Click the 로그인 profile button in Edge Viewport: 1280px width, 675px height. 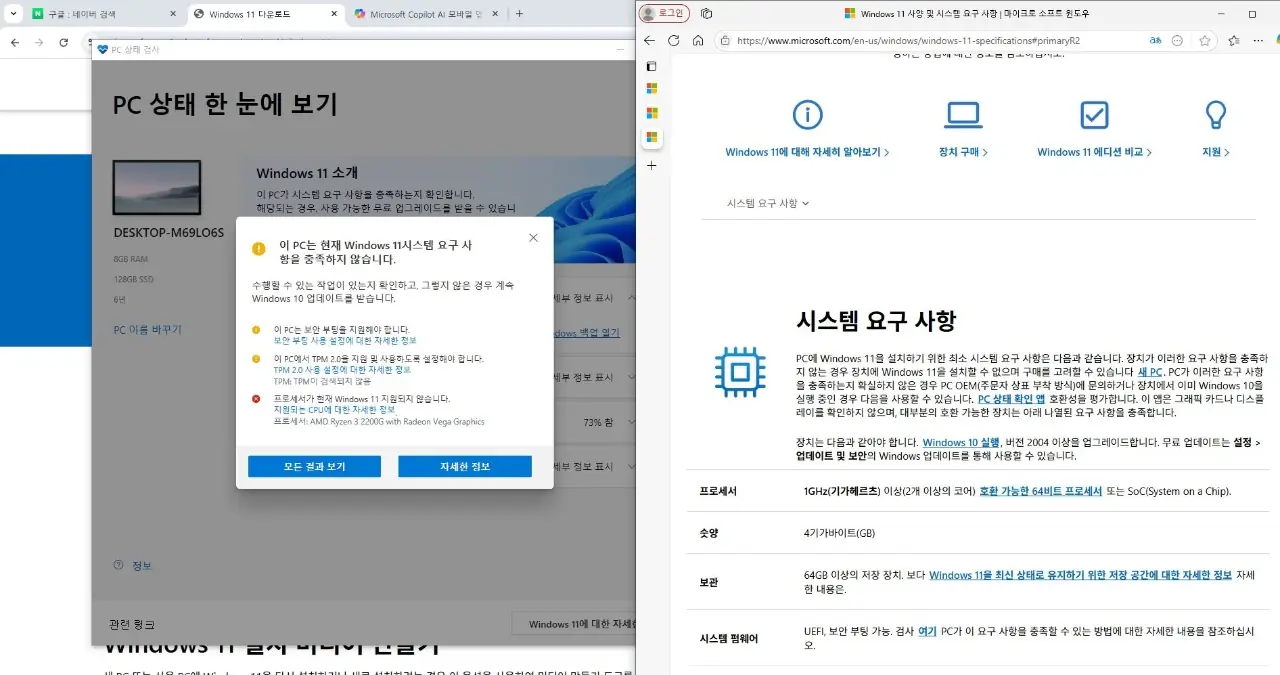(664, 14)
